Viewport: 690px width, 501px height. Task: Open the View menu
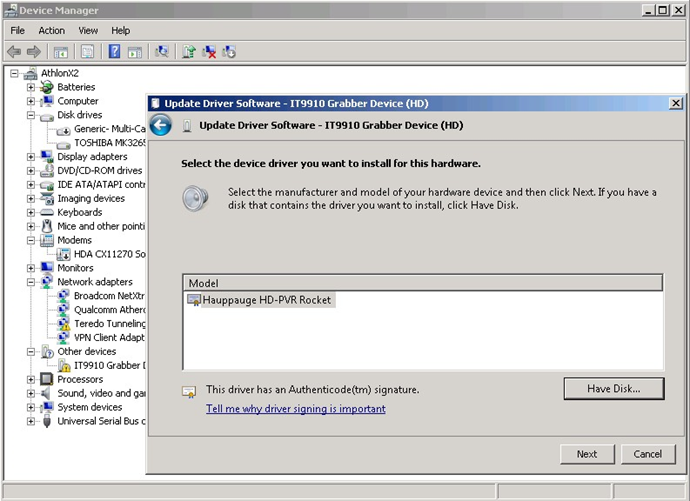pyautogui.click(x=88, y=30)
